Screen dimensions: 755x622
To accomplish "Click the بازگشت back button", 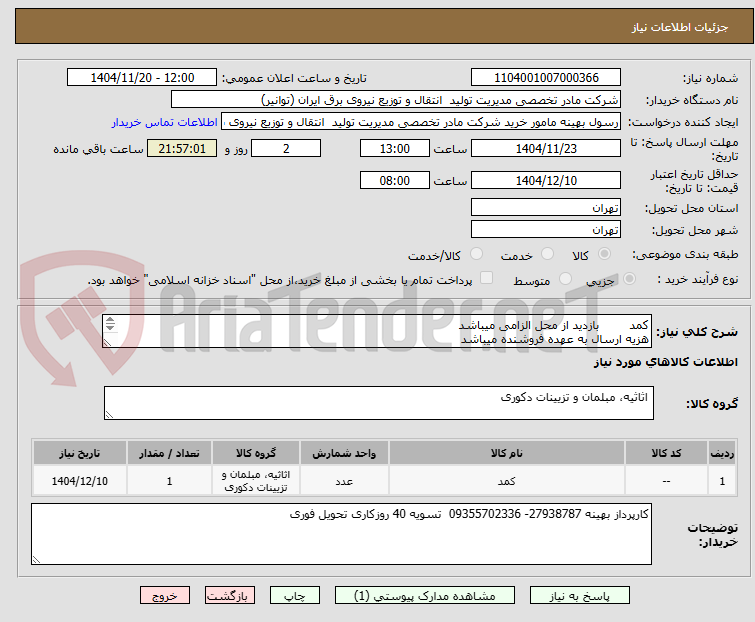I will [229, 596].
